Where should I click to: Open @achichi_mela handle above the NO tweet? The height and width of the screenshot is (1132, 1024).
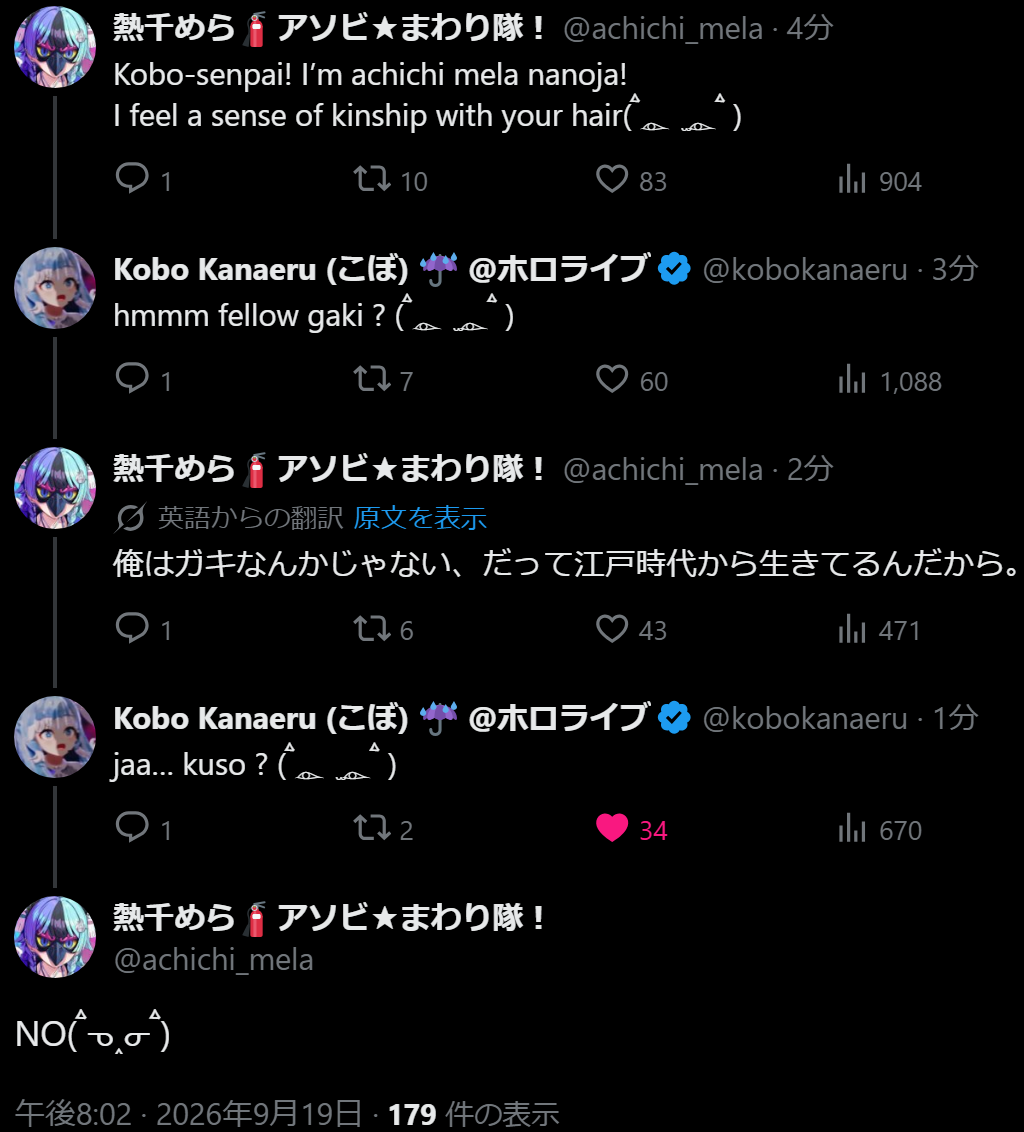[214, 960]
